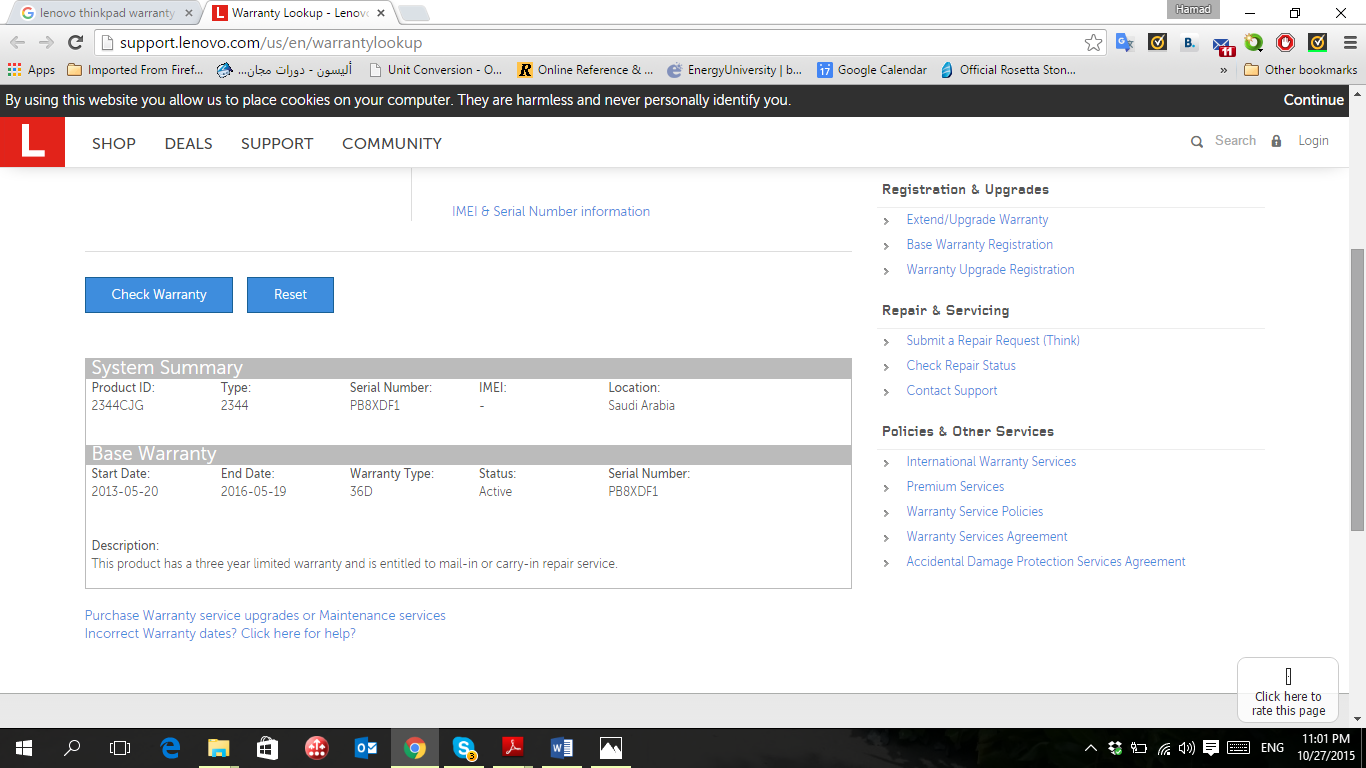Open Contact Support link

click(952, 390)
